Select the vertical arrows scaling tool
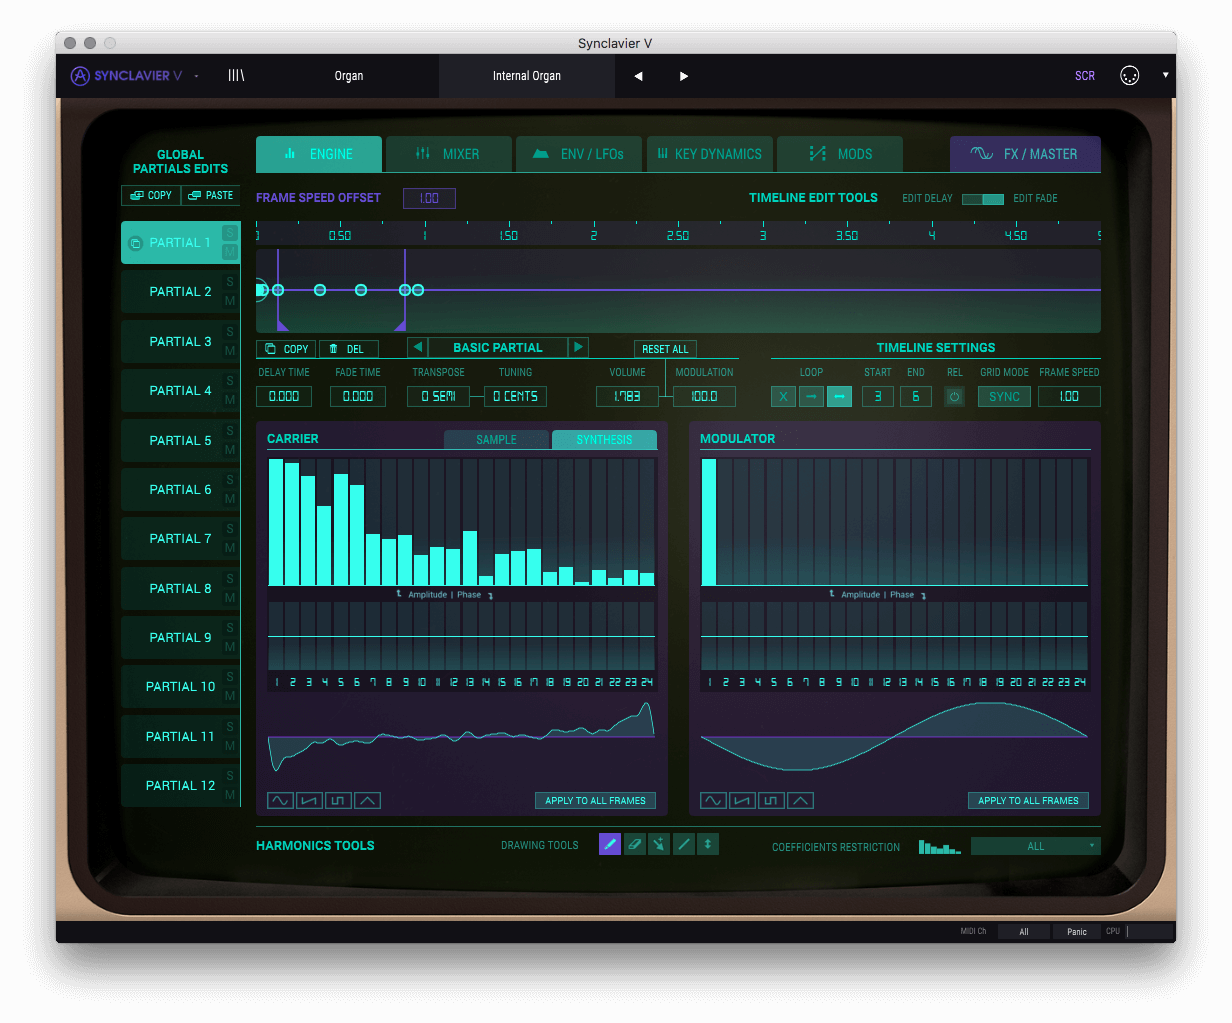This screenshot has width=1232, height=1023. click(708, 844)
